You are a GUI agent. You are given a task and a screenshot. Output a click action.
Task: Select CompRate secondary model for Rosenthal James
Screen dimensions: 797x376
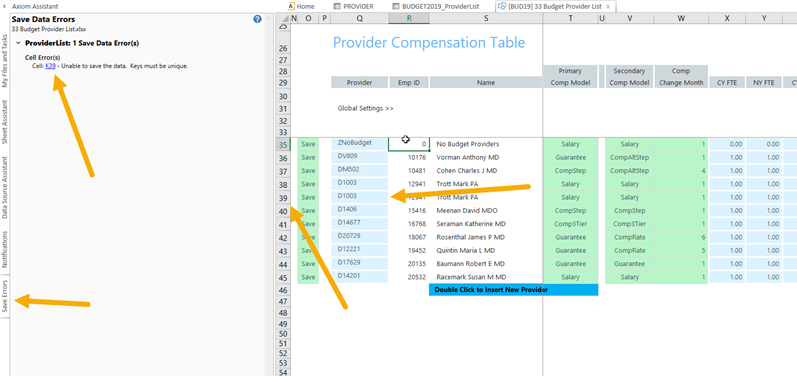(x=629, y=237)
